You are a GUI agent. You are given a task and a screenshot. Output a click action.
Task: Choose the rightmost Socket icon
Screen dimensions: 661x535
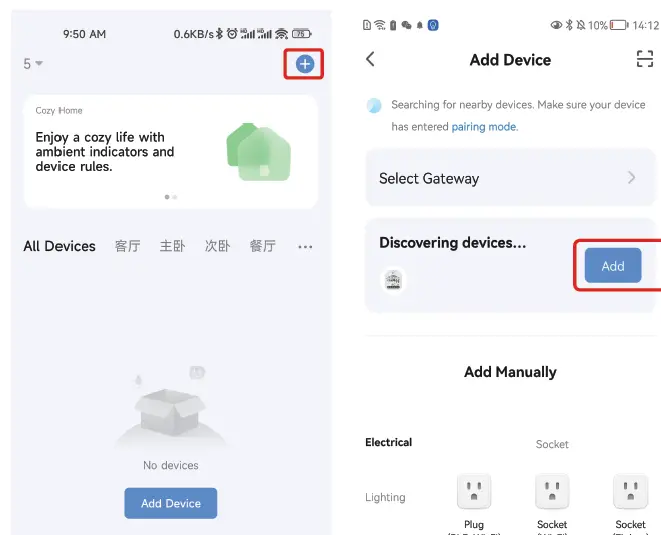(x=630, y=491)
